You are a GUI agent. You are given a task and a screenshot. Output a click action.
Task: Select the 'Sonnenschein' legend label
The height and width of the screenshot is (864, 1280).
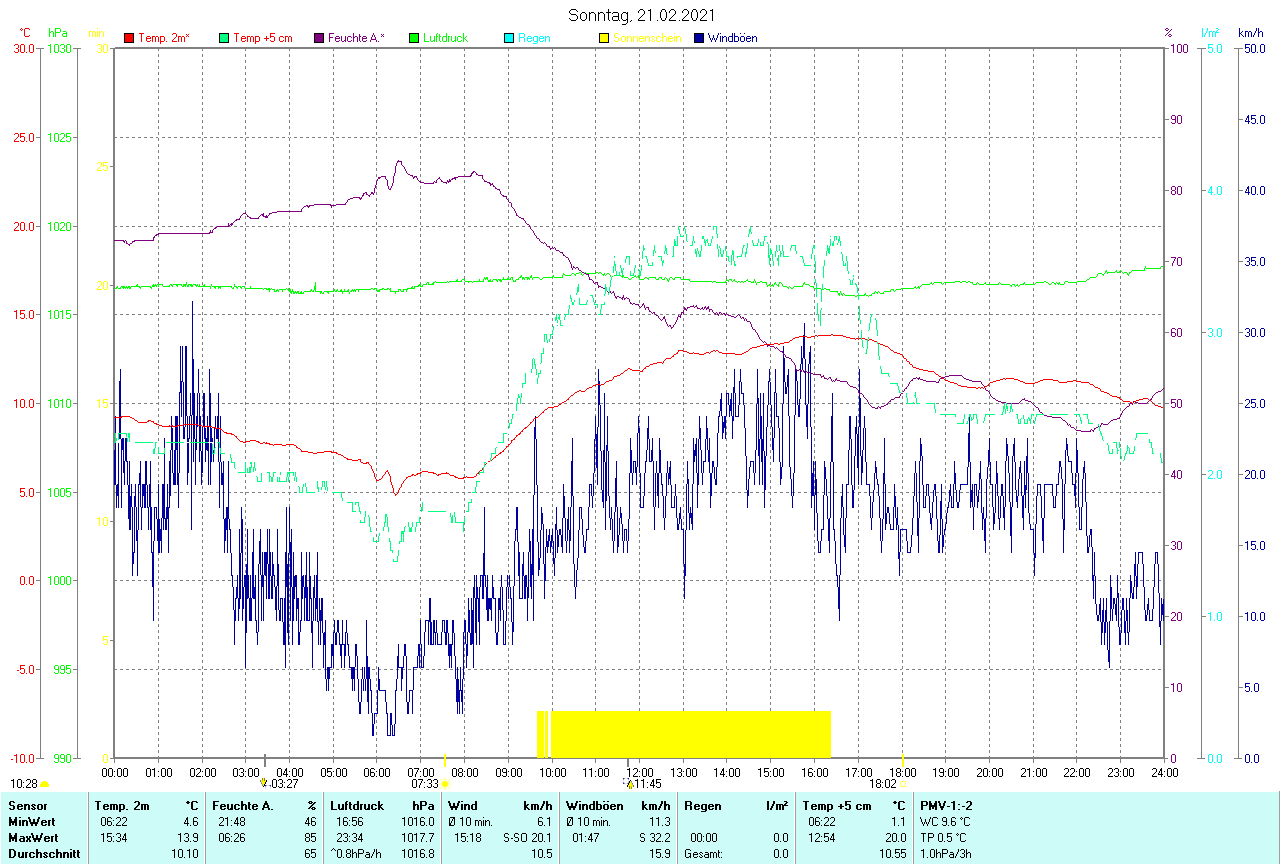tap(647, 38)
